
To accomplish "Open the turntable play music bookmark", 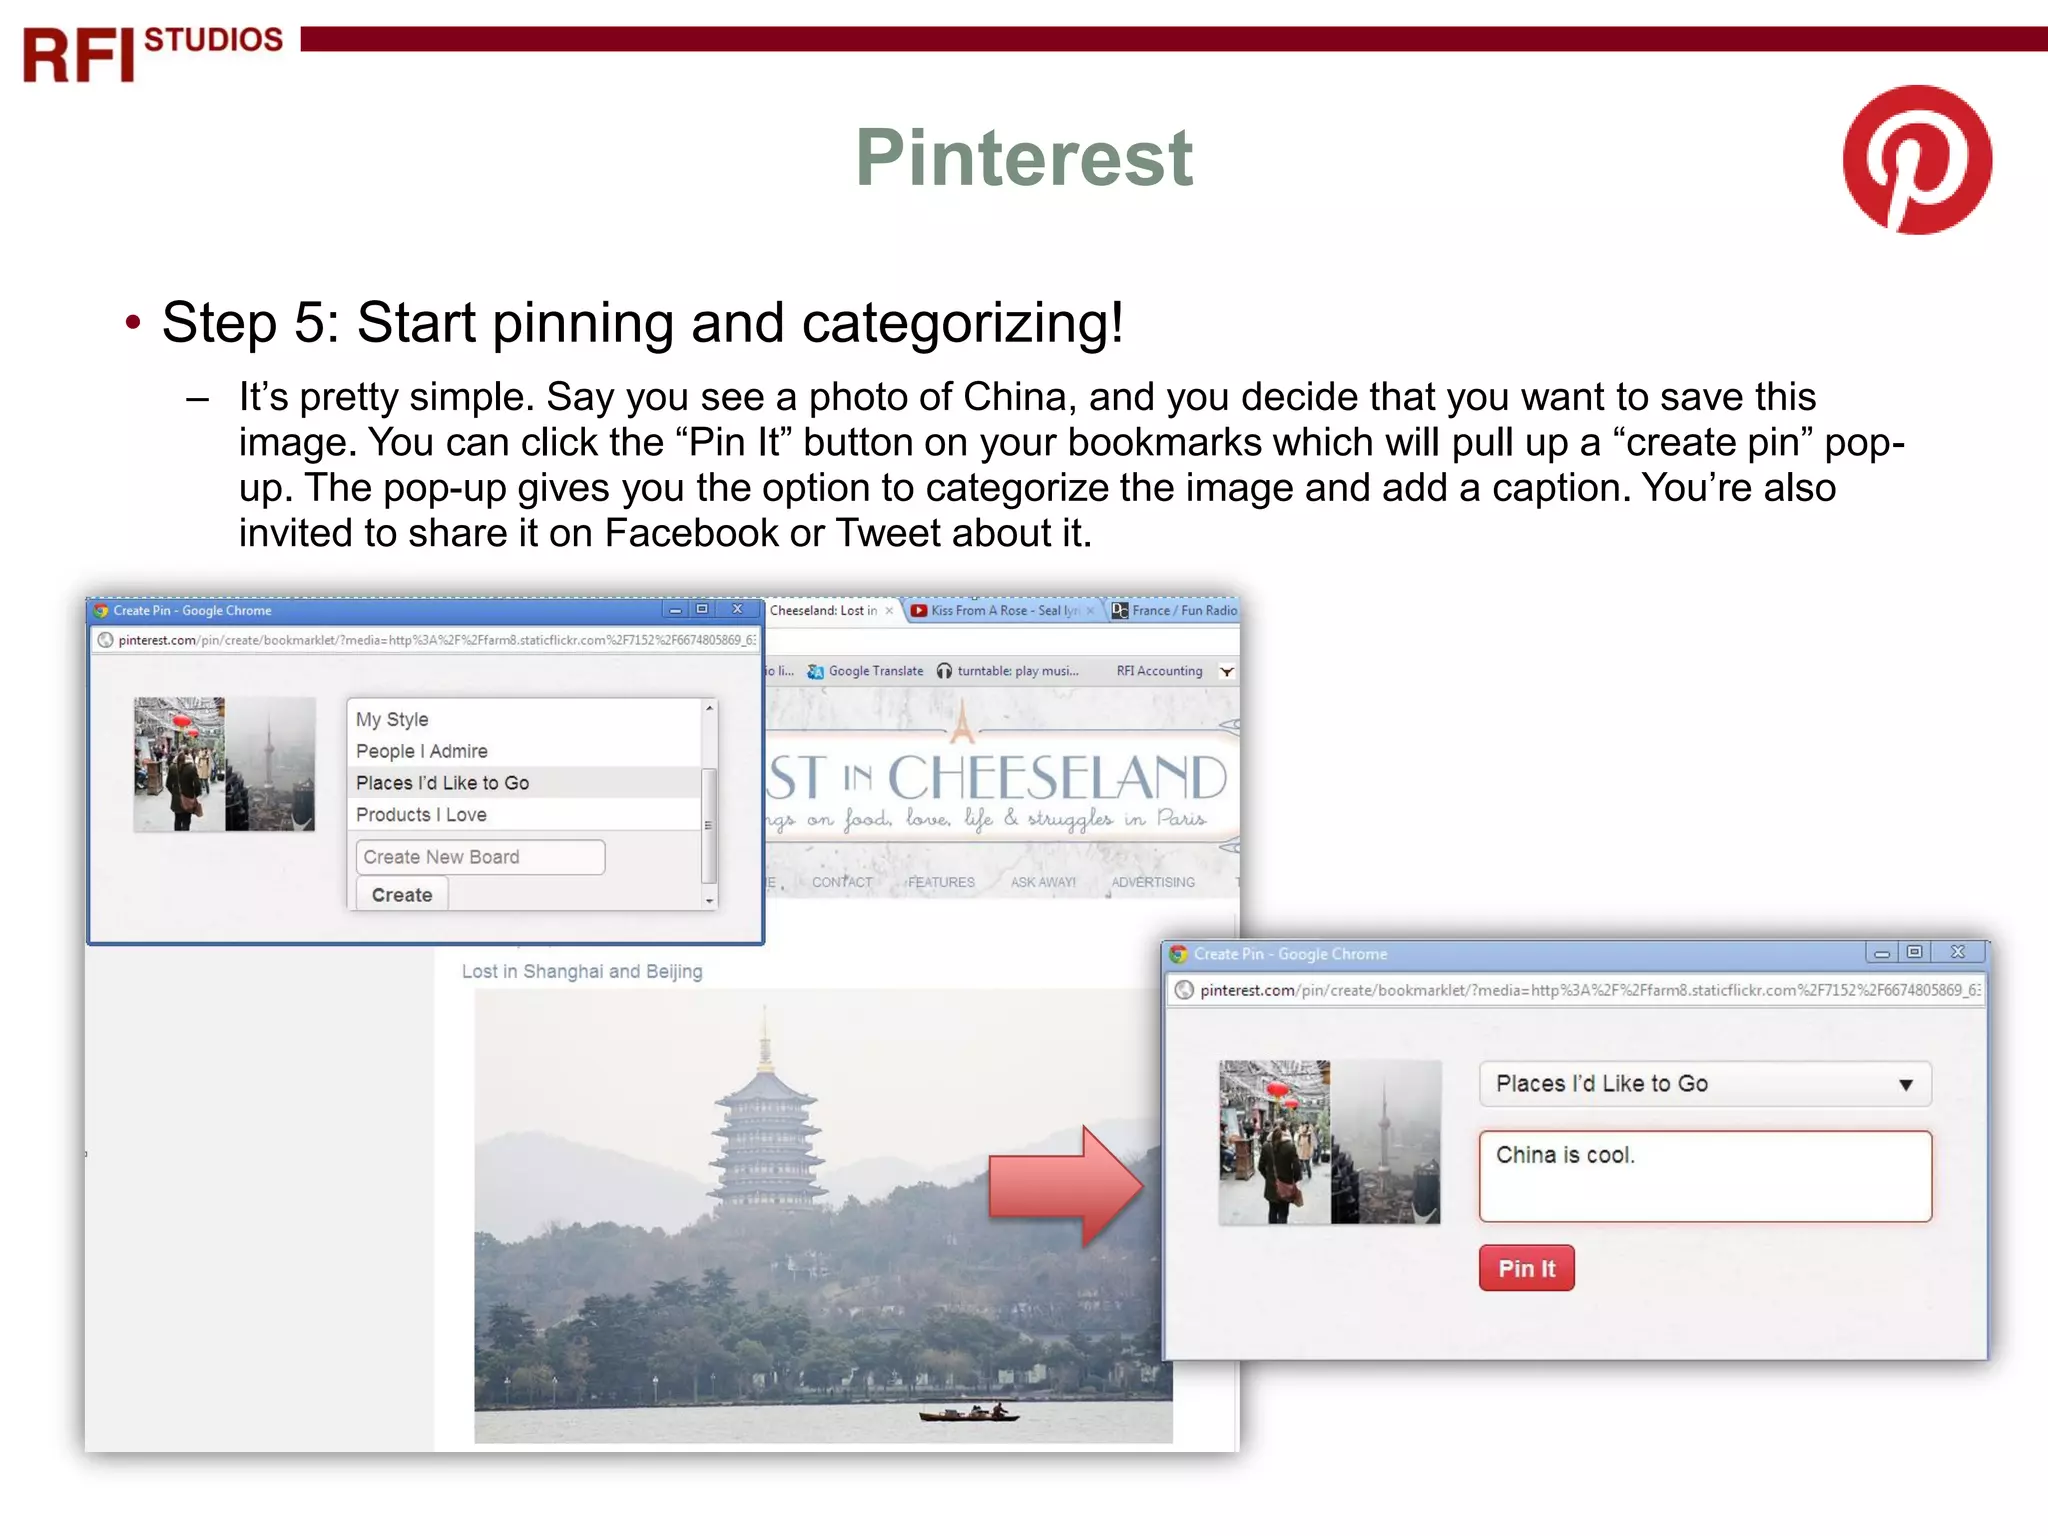I will click(1008, 671).
